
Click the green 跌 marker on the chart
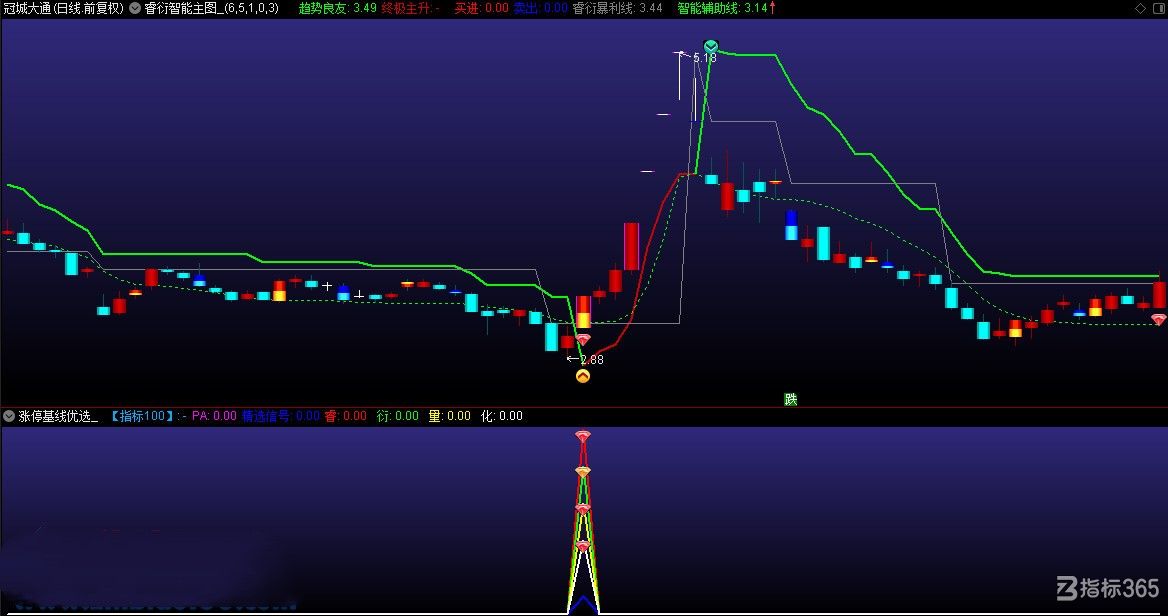click(791, 399)
